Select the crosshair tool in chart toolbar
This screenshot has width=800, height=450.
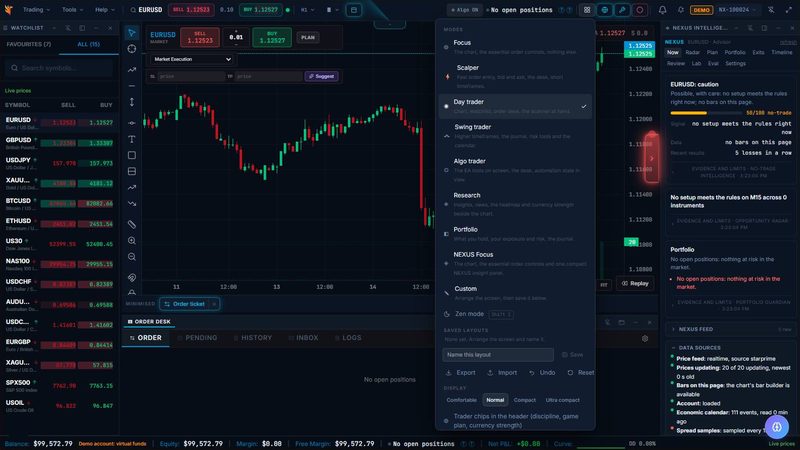132,49
